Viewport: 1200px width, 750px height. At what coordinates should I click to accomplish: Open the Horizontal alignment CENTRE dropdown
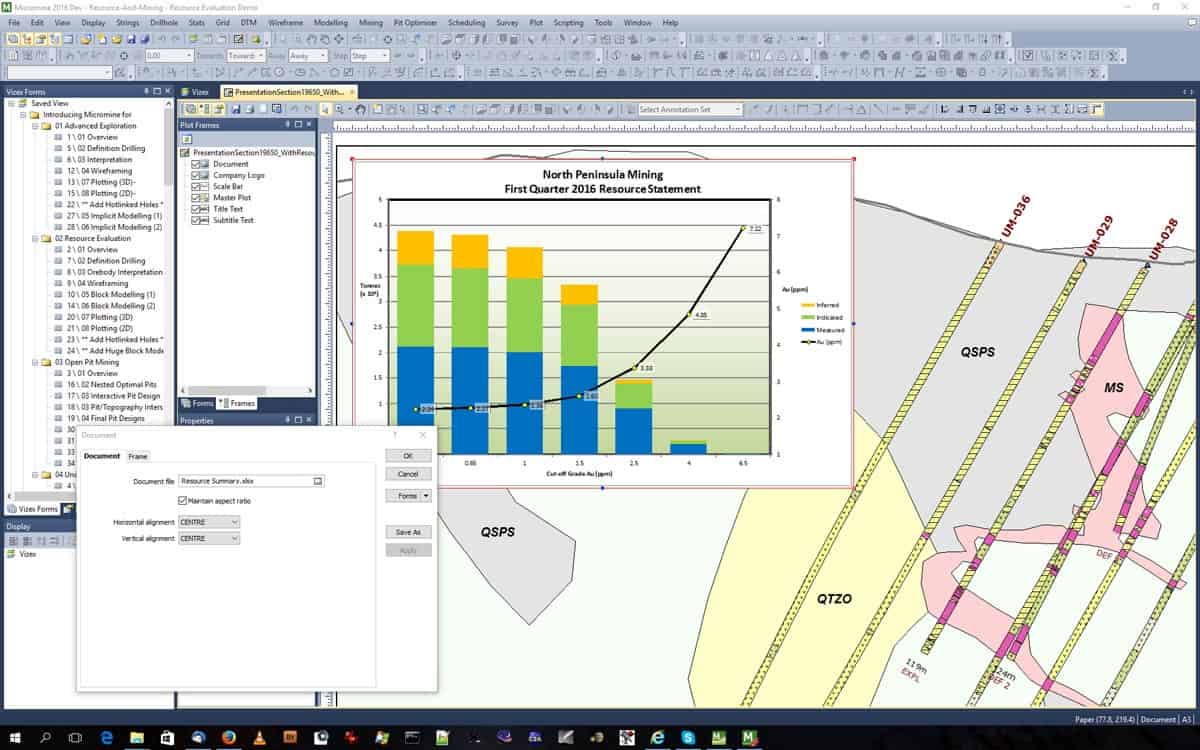pyautogui.click(x=235, y=521)
